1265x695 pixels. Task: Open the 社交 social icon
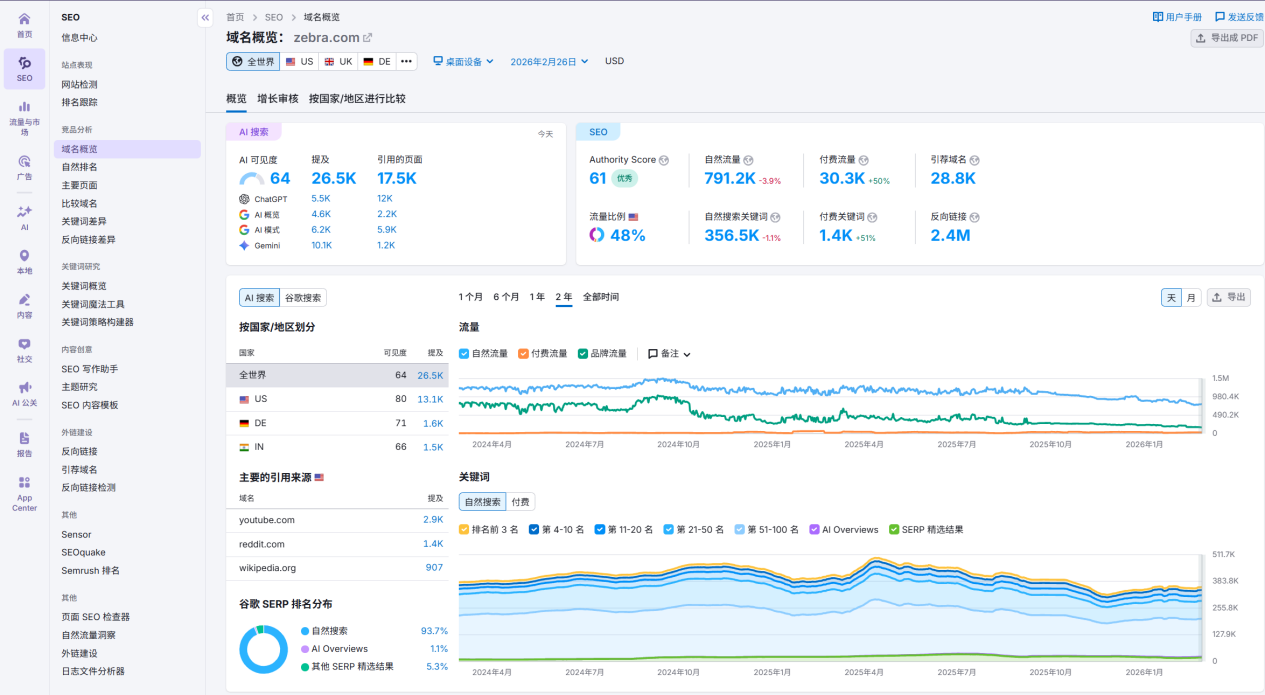tap(24, 344)
